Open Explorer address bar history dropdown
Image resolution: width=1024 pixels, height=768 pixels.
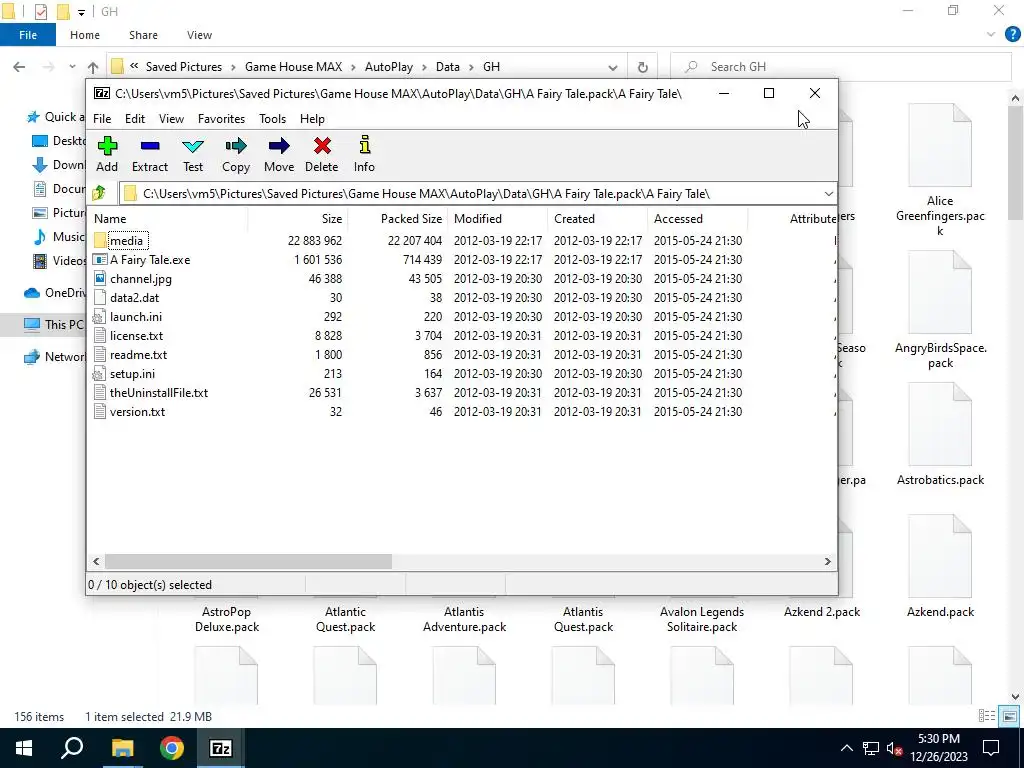[613, 67]
